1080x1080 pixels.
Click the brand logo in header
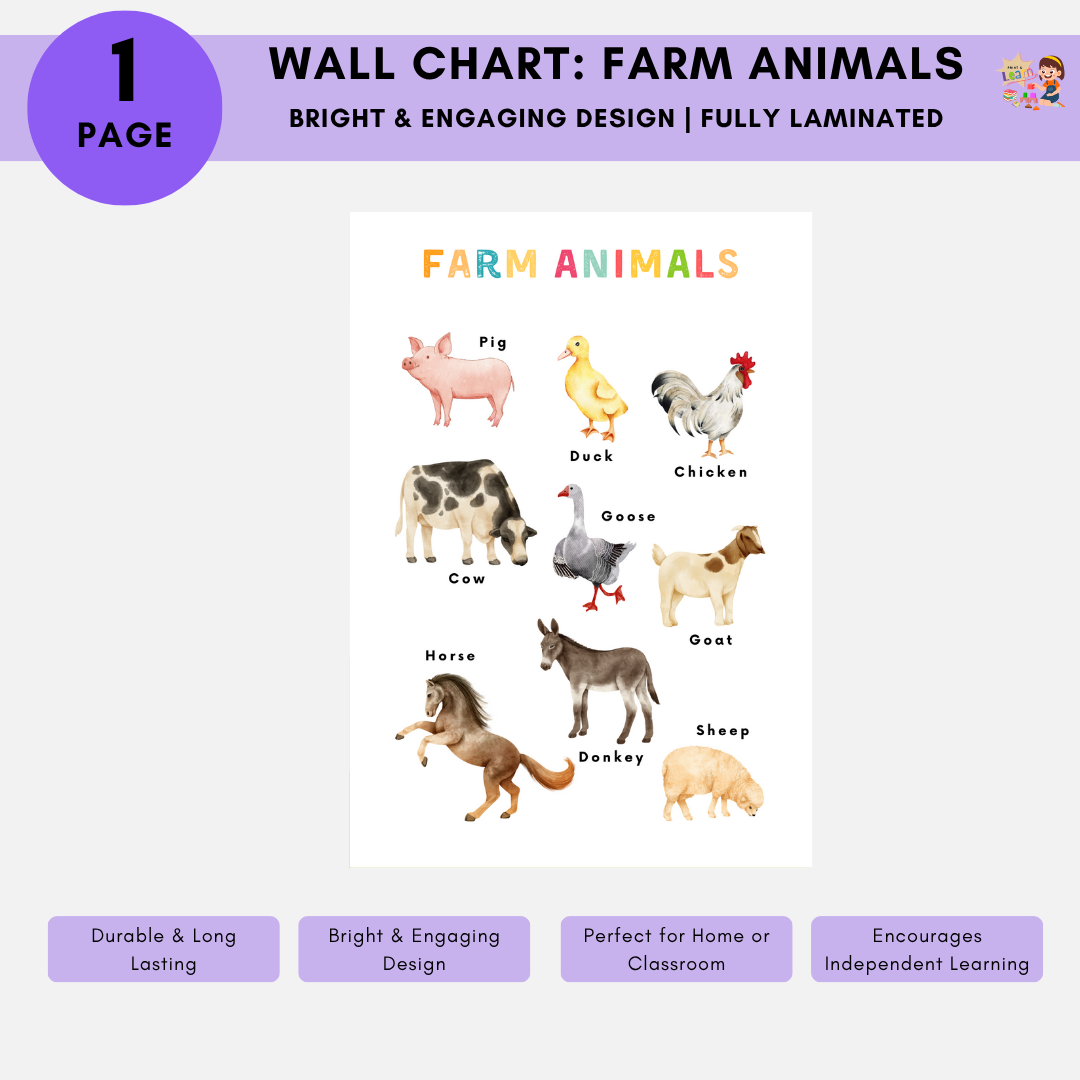click(x=1033, y=82)
